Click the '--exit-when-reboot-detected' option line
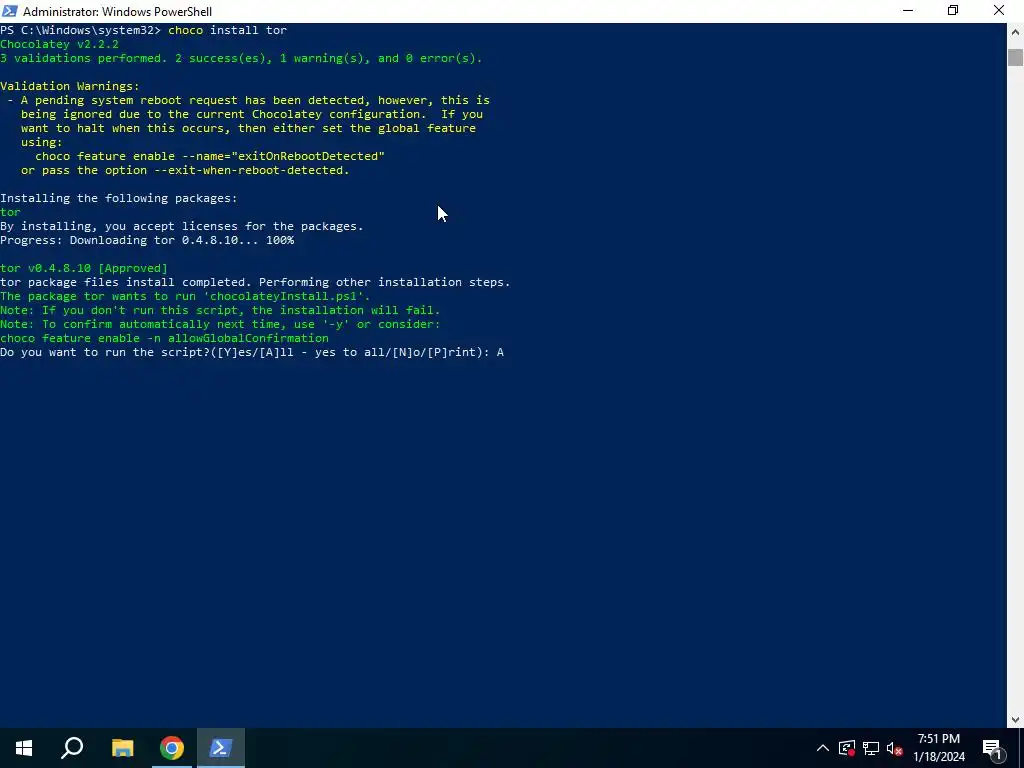This screenshot has height=768, width=1024. tap(185, 170)
